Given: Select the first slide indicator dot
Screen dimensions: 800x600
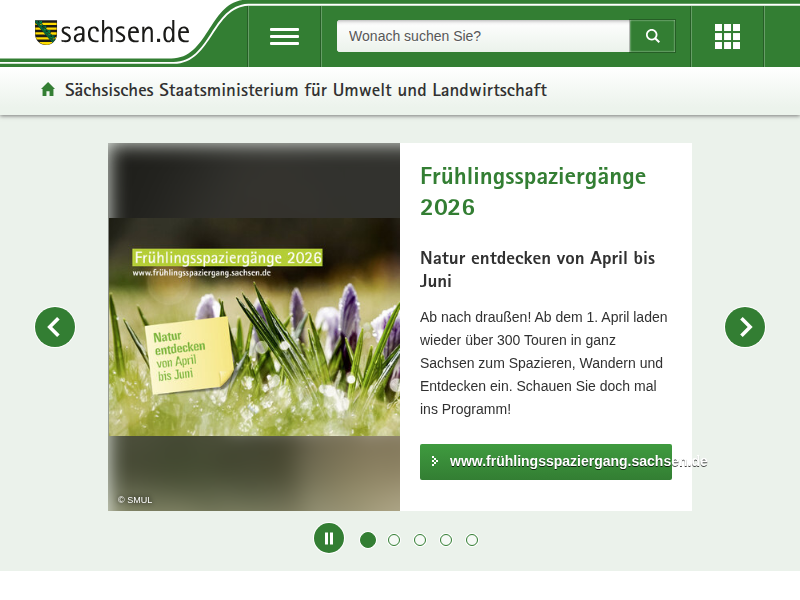Looking at the screenshot, I should click(x=368, y=540).
